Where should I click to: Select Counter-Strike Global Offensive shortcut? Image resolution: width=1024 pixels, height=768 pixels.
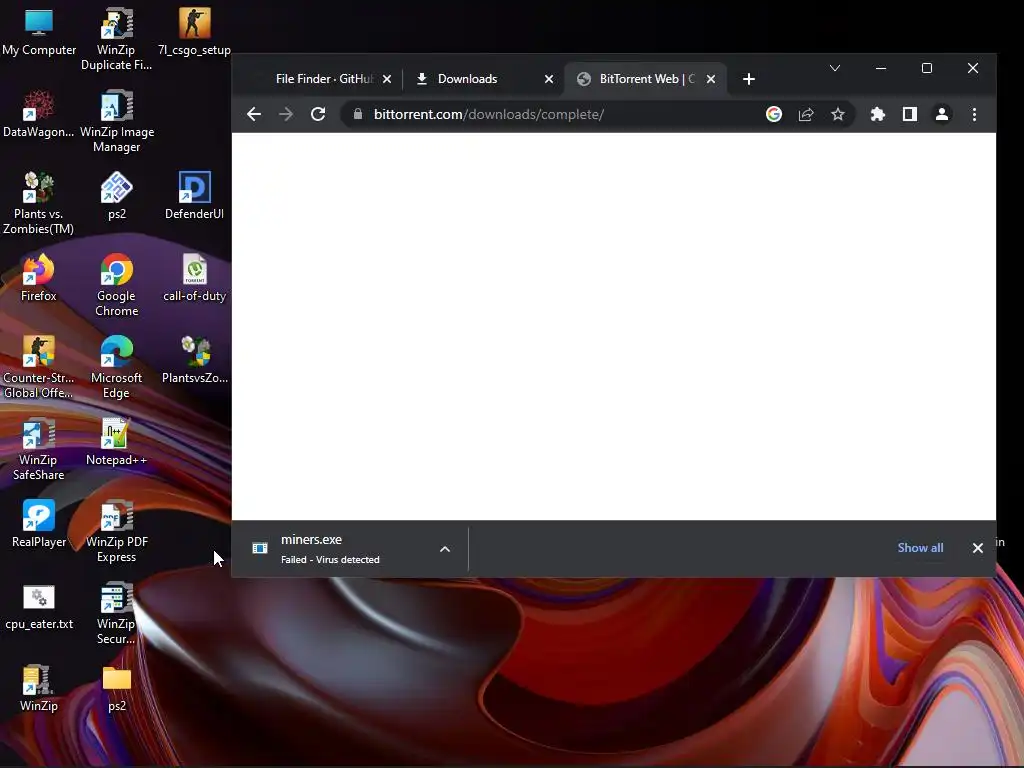(x=39, y=367)
